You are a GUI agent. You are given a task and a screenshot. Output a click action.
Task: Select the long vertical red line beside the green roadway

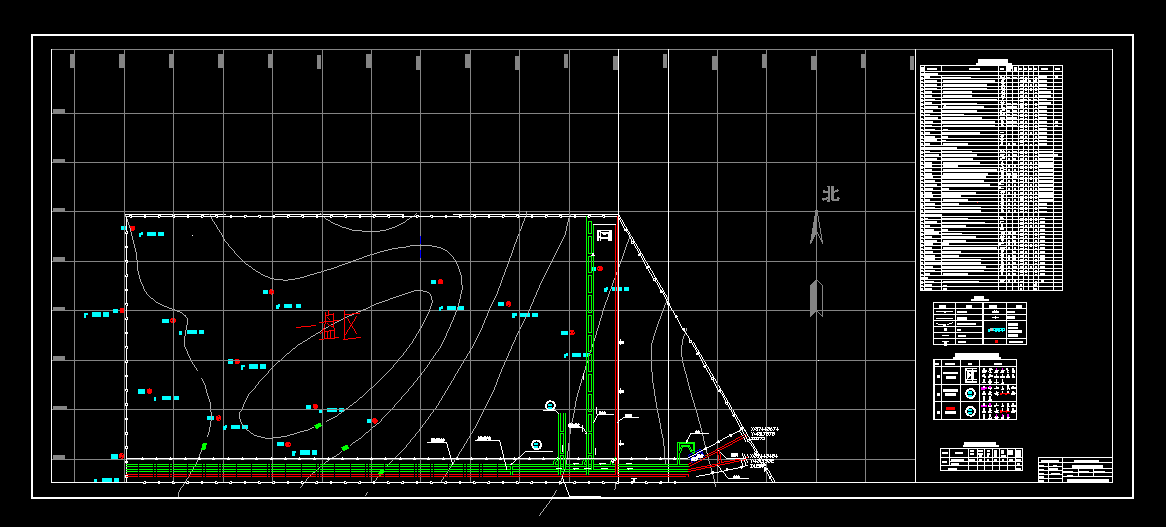point(616,345)
